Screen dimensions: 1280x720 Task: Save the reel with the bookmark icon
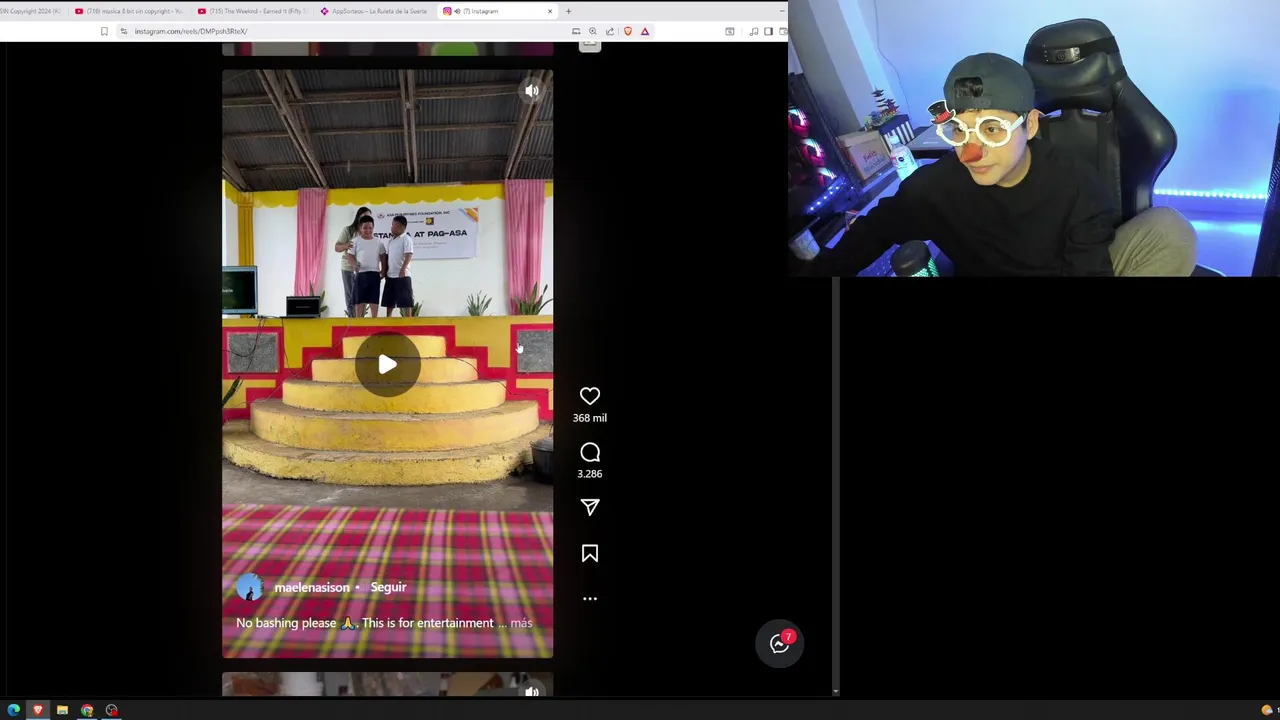[x=590, y=553]
